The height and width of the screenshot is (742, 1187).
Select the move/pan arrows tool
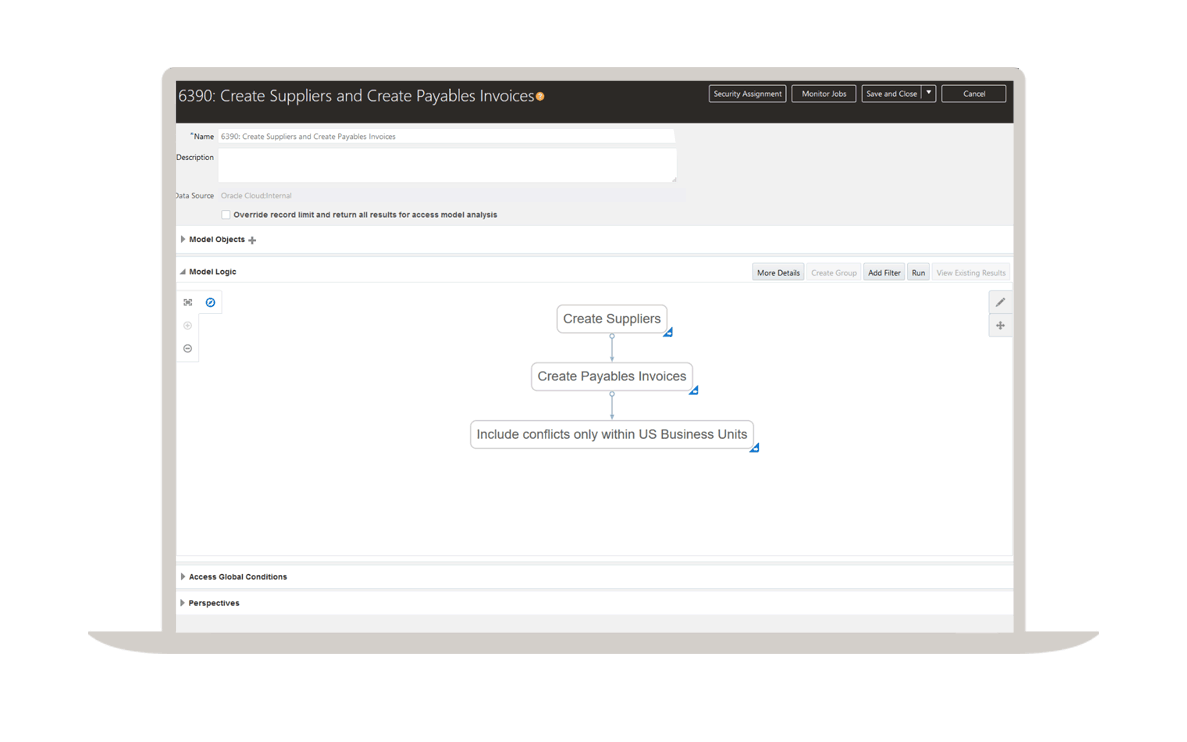point(1000,326)
